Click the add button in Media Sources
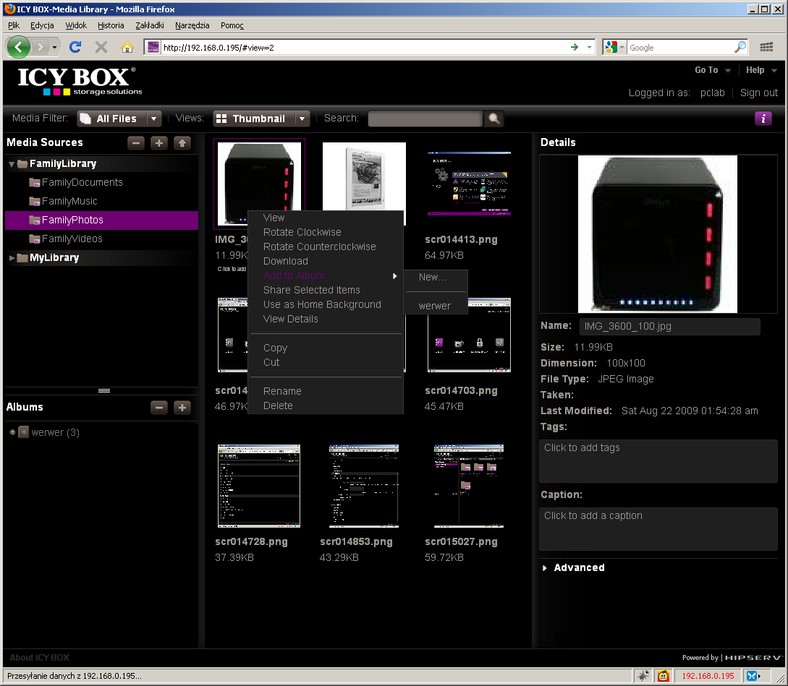The image size is (788, 686). (x=159, y=143)
